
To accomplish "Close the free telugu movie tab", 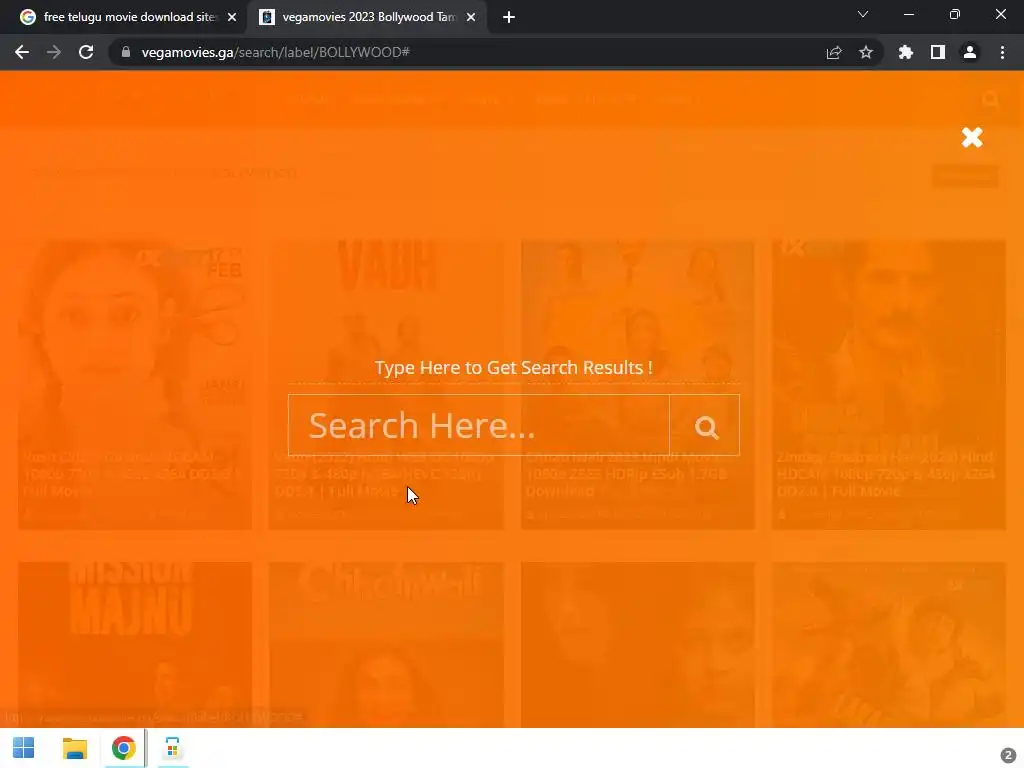I will (232, 17).
